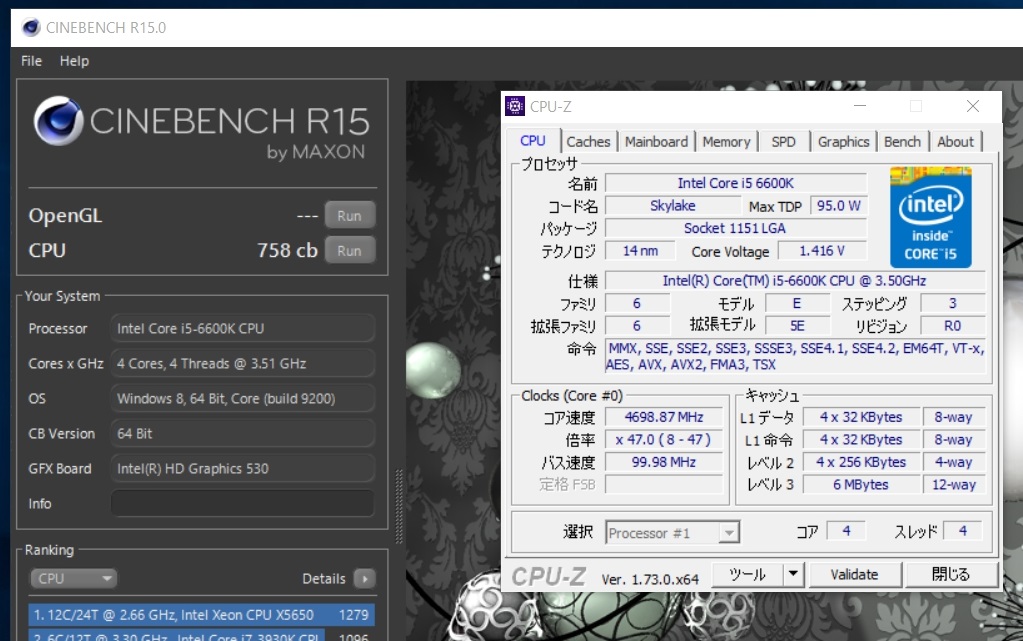Click the 95.0 W Max TDP value
The image size is (1023, 641).
pyautogui.click(x=838, y=206)
